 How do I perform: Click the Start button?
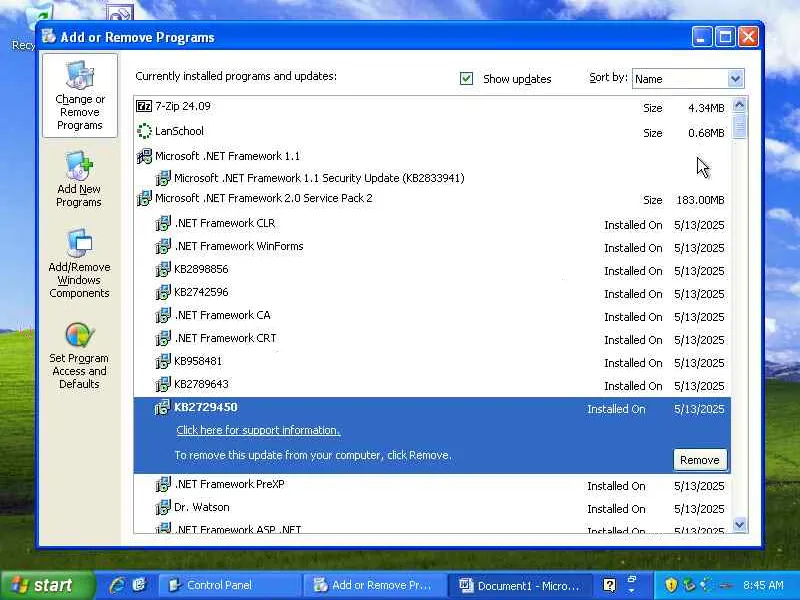47,585
